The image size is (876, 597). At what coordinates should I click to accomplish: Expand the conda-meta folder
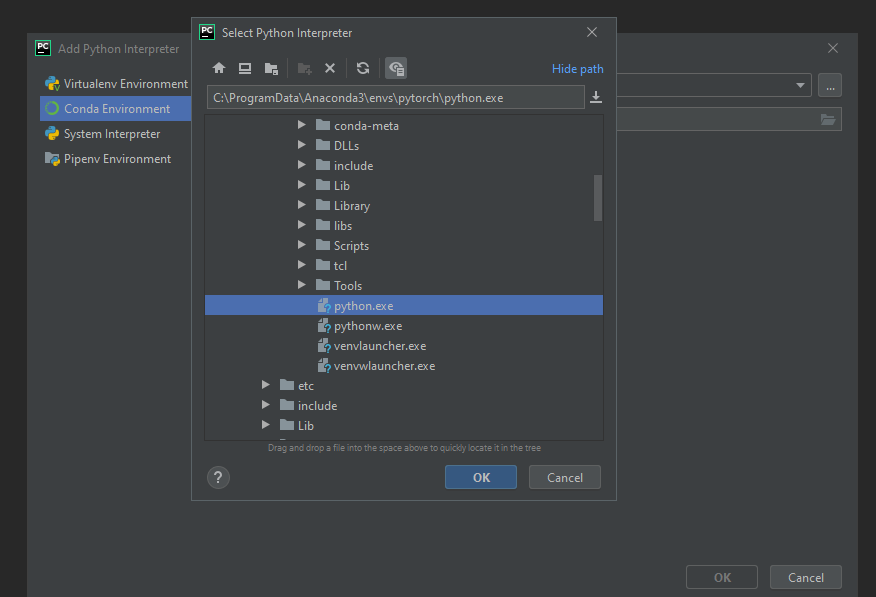pos(302,125)
